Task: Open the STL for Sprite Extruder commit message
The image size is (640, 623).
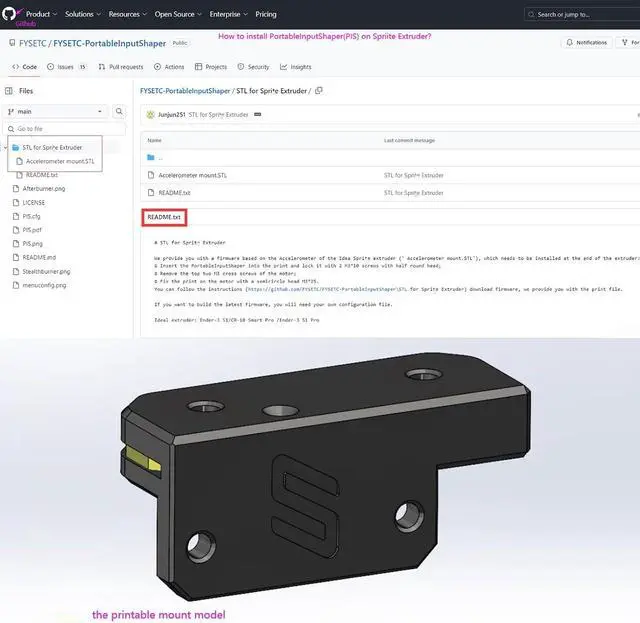Action: click(218, 115)
